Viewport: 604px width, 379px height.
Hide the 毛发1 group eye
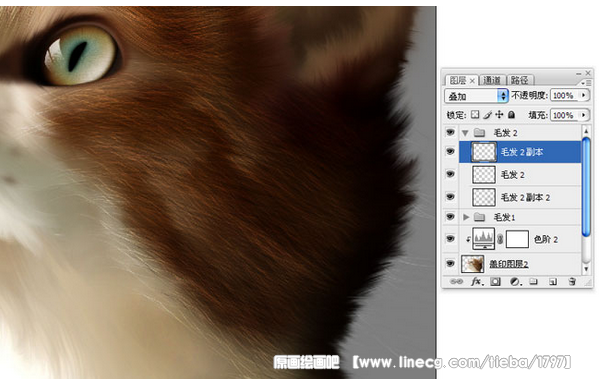pos(450,217)
